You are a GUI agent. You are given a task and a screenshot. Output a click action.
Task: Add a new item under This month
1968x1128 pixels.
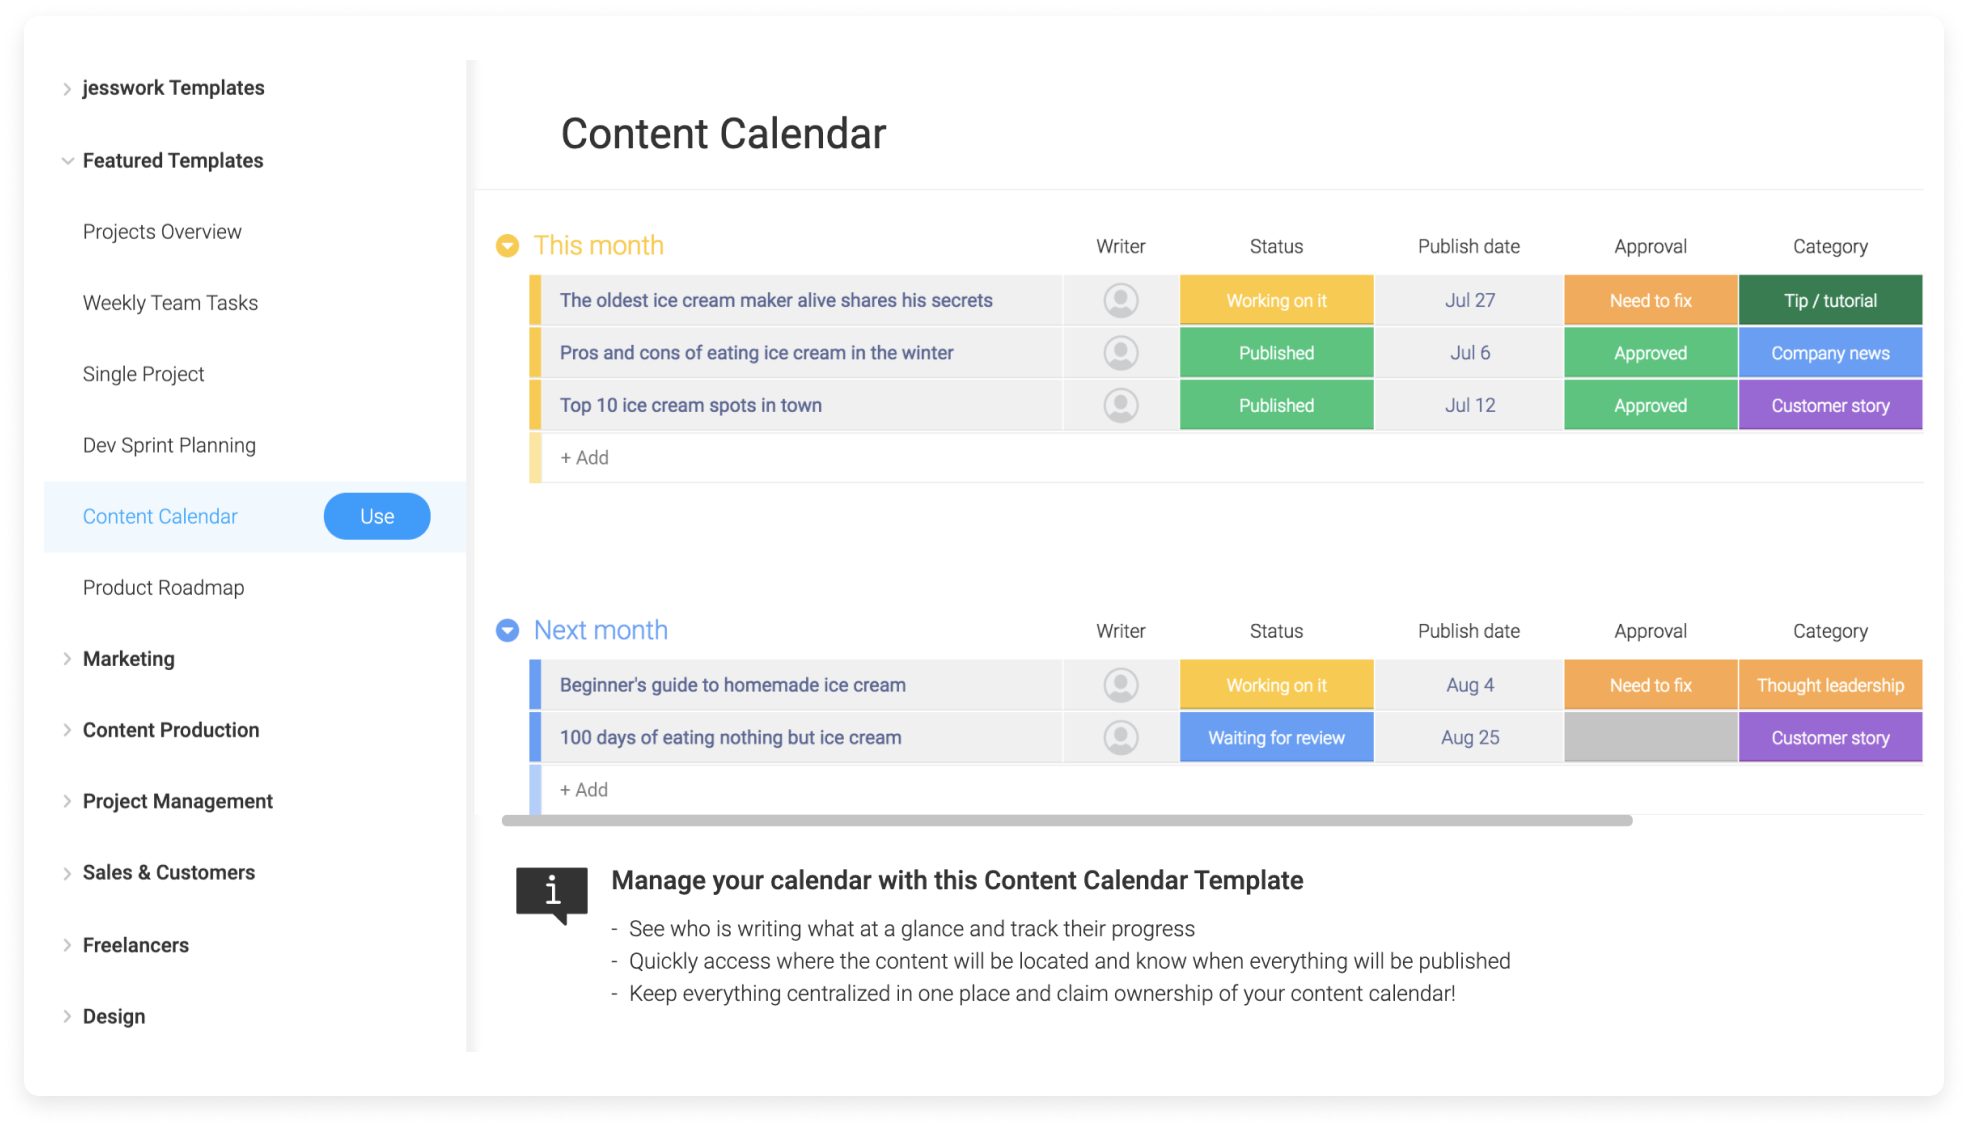(585, 457)
